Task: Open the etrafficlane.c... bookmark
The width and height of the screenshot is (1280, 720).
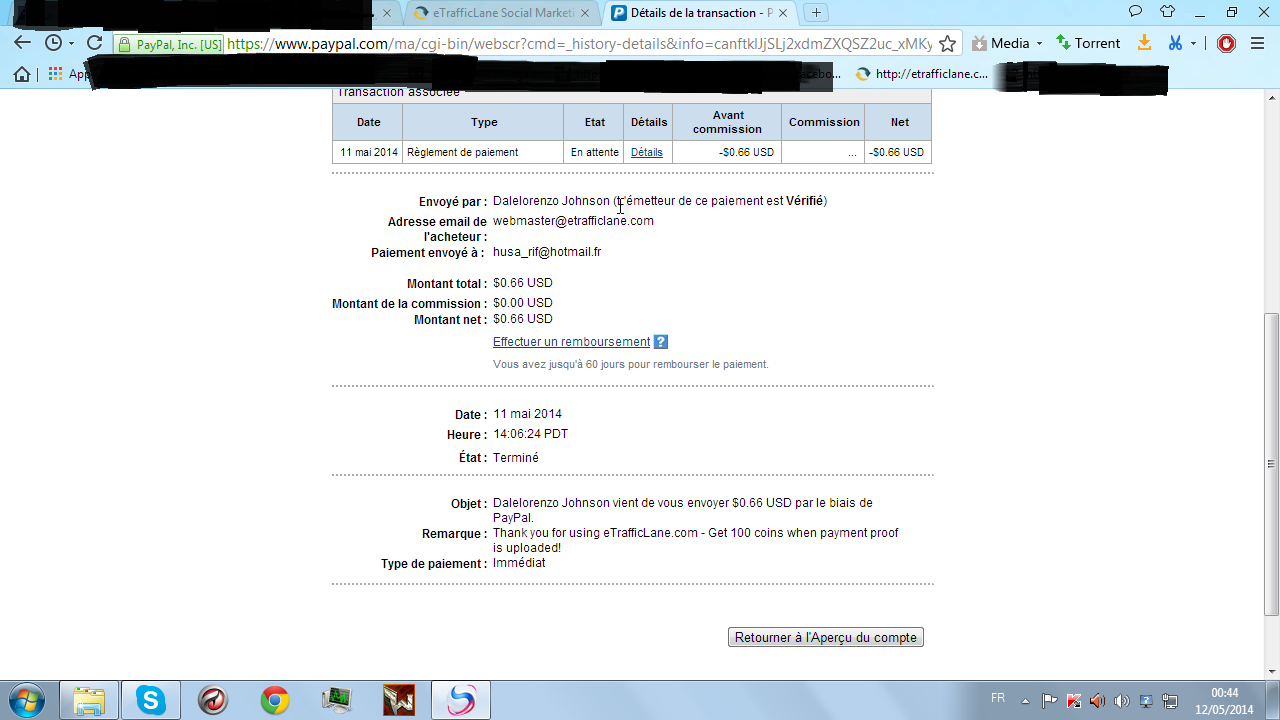Action: 922,74
